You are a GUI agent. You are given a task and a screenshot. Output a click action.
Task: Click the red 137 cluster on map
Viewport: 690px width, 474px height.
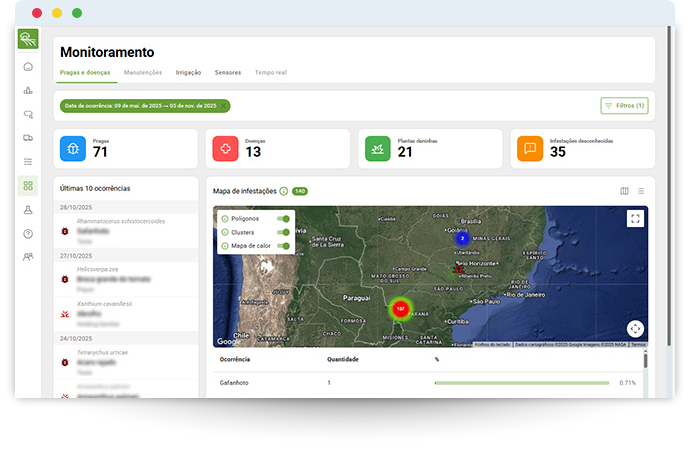400,309
